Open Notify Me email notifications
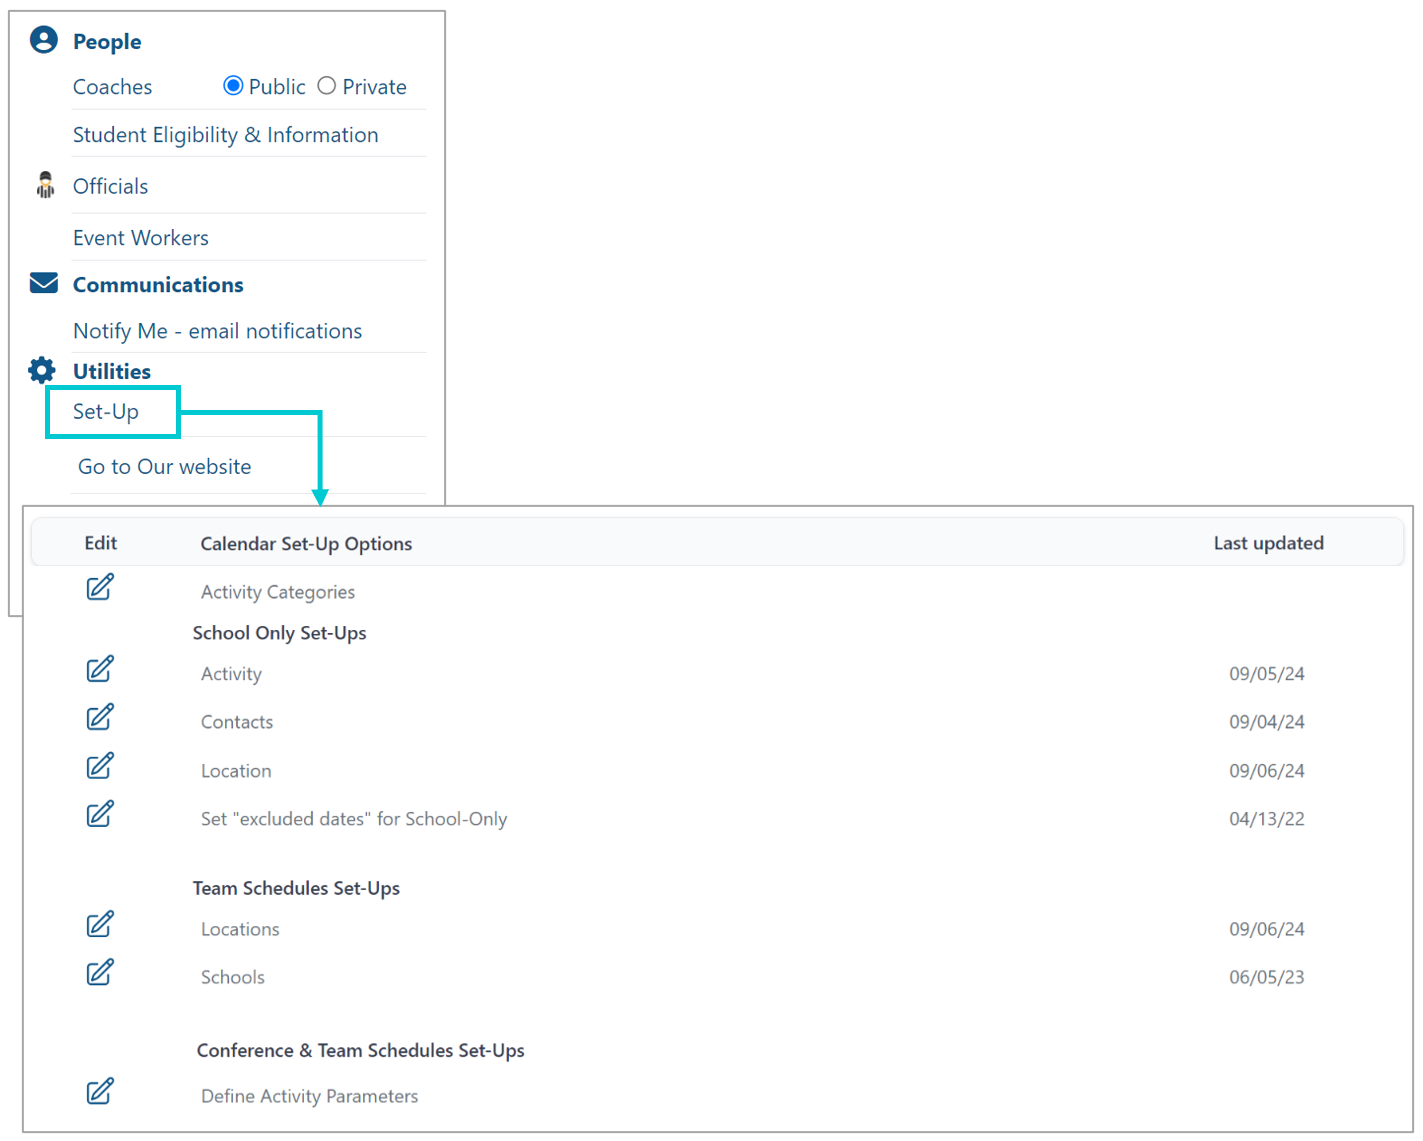 pos(217,331)
